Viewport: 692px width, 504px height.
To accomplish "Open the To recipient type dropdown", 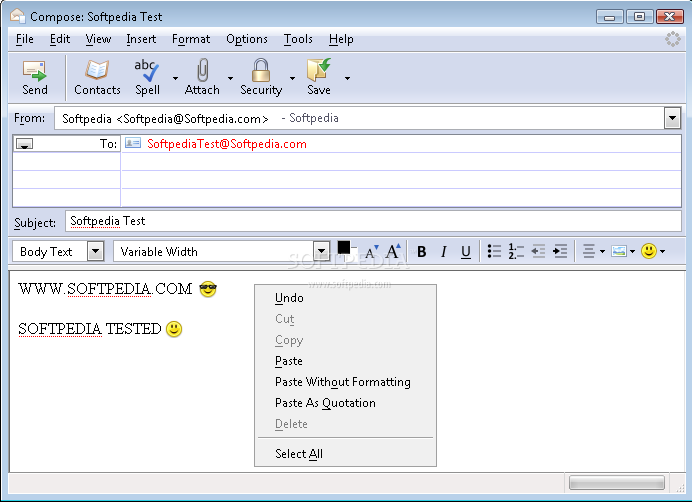I will (x=24, y=144).
